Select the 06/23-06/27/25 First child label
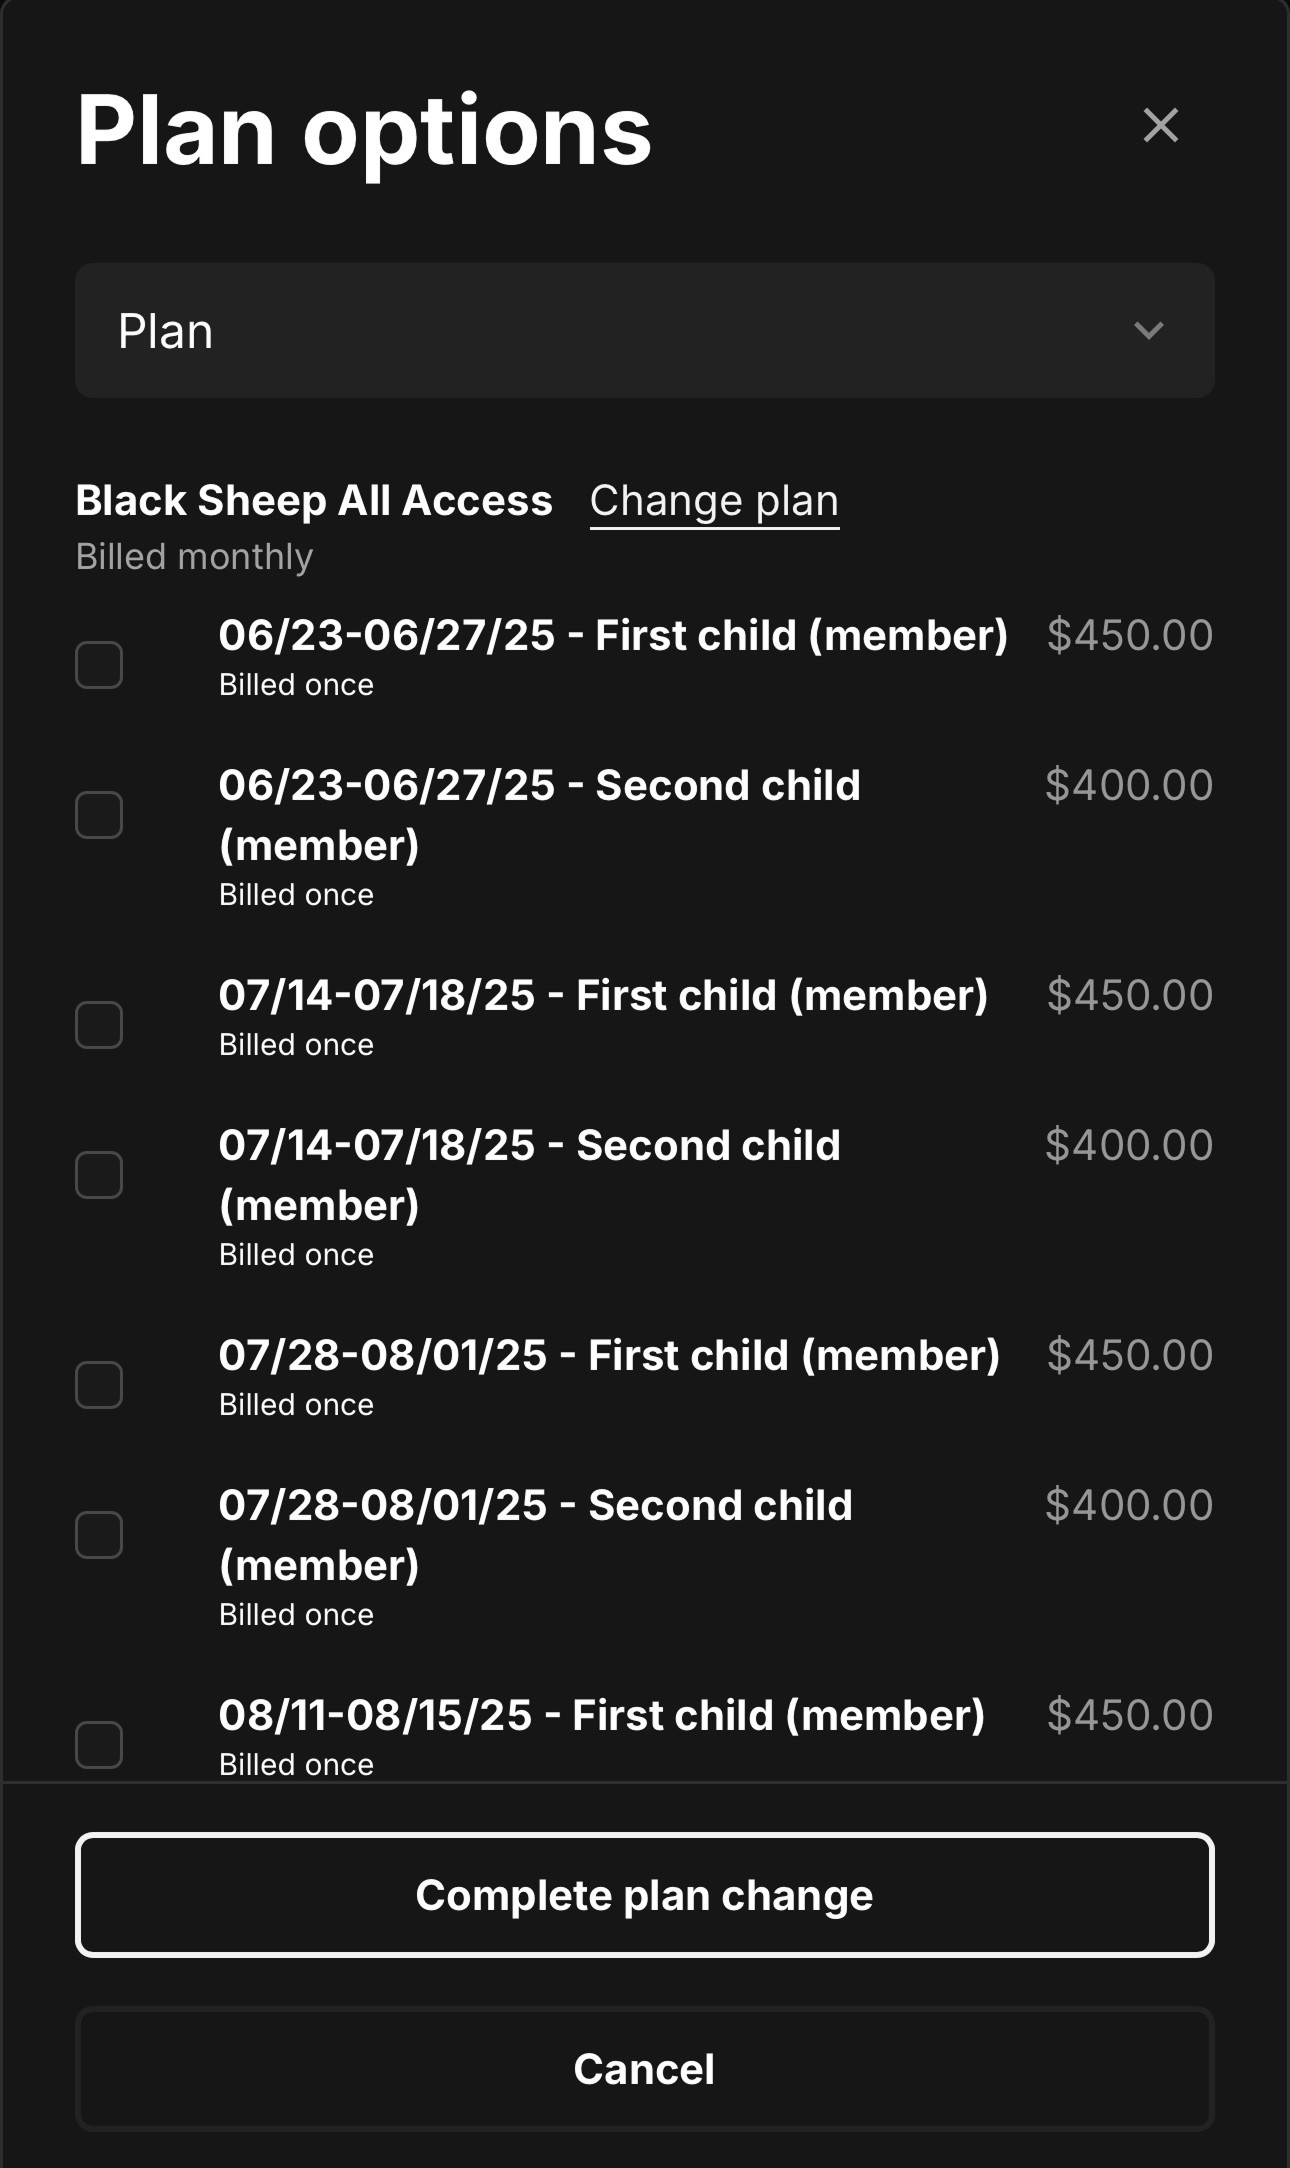 pos(613,636)
